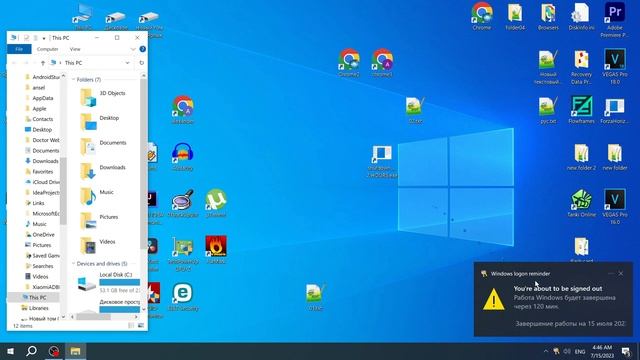The image size is (640, 360).
Task: Select Downloads in the navigation tree
Action: click(42, 161)
